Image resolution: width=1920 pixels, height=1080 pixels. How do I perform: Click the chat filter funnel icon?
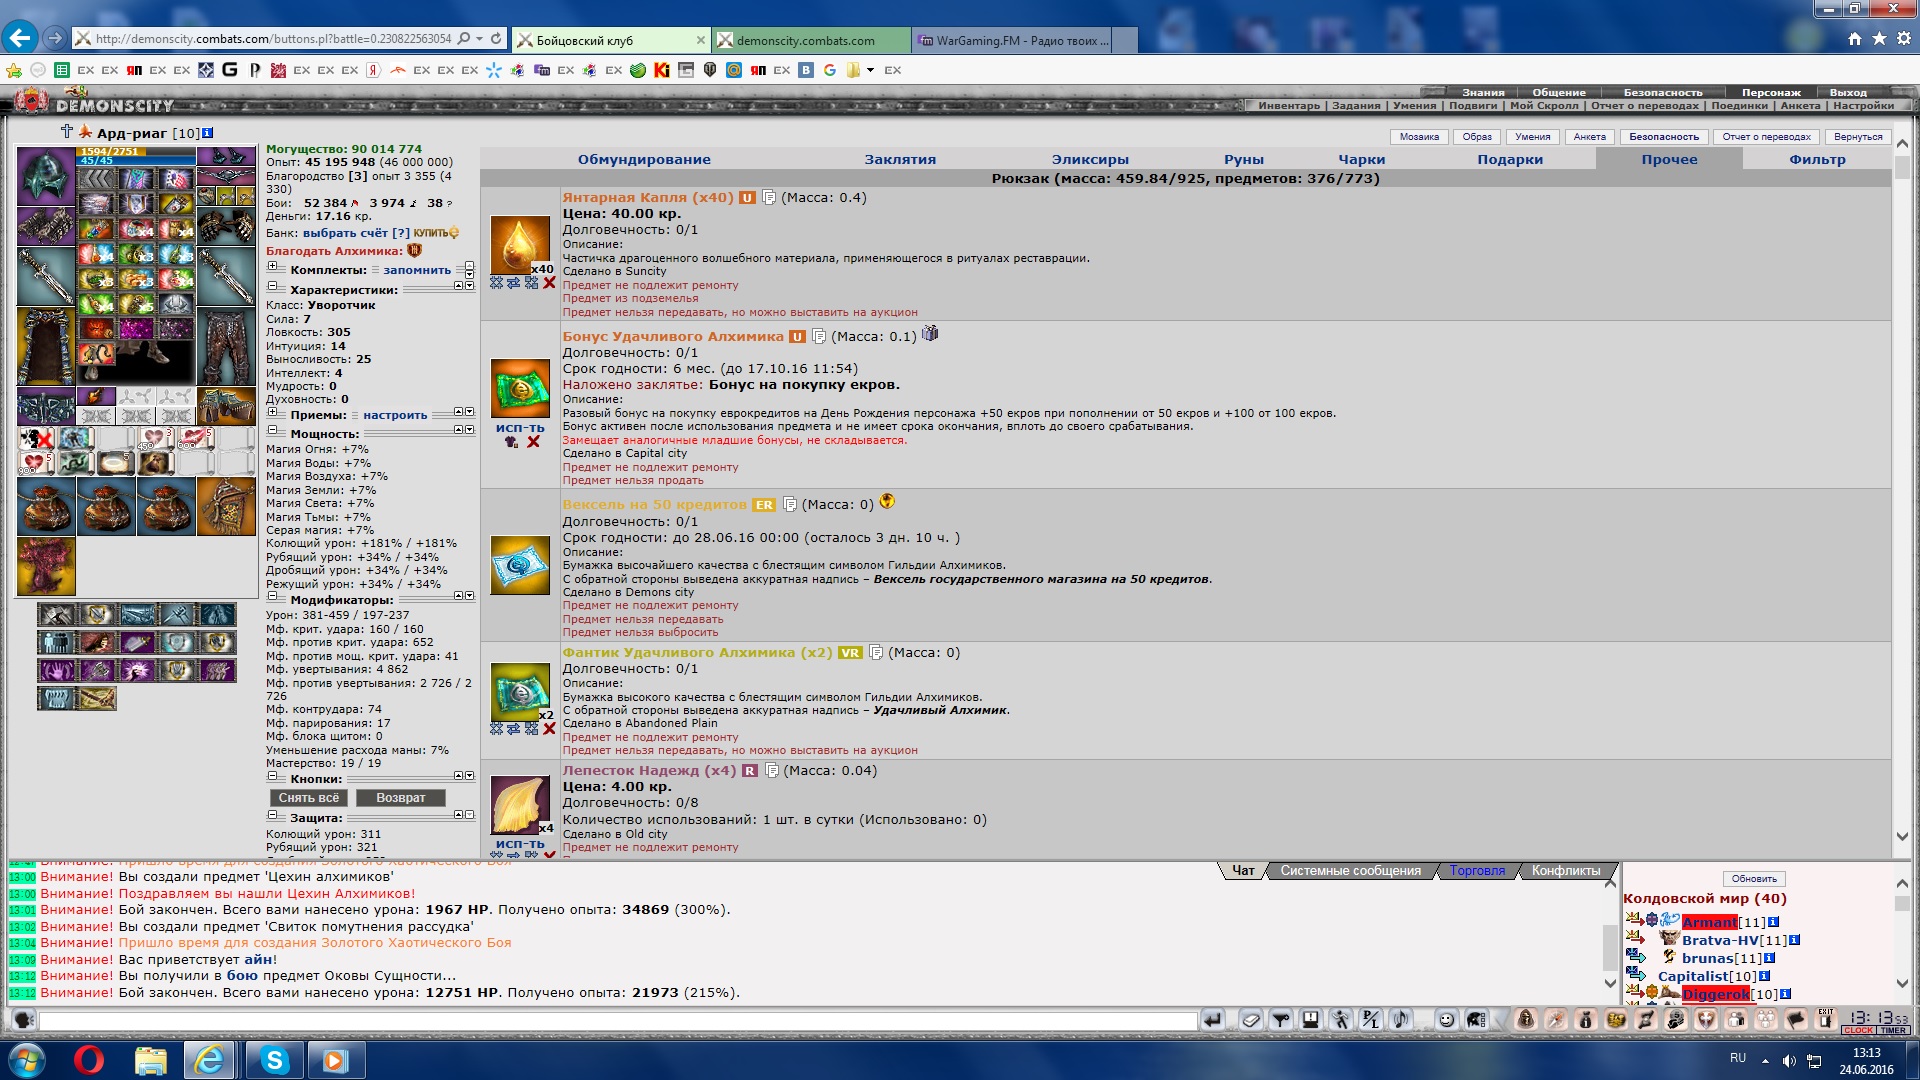click(x=1281, y=1019)
